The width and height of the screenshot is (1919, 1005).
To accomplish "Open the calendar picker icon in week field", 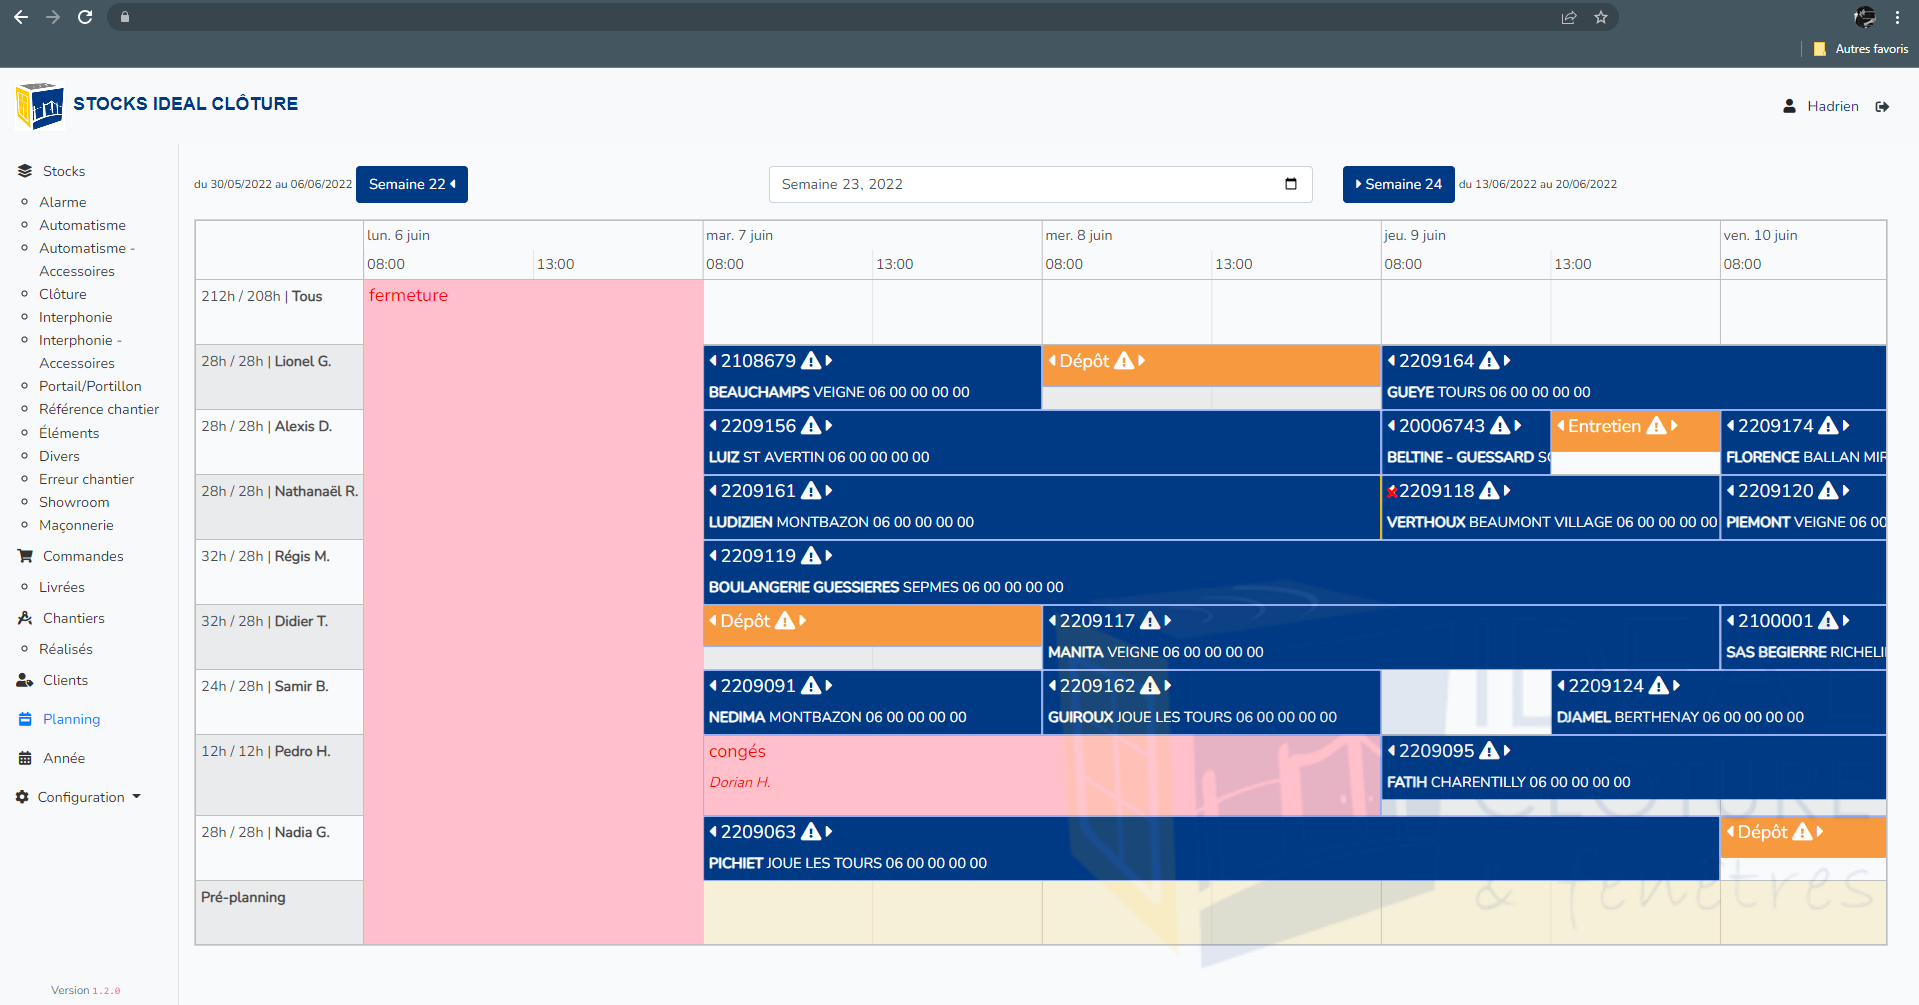I will pos(1290,184).
